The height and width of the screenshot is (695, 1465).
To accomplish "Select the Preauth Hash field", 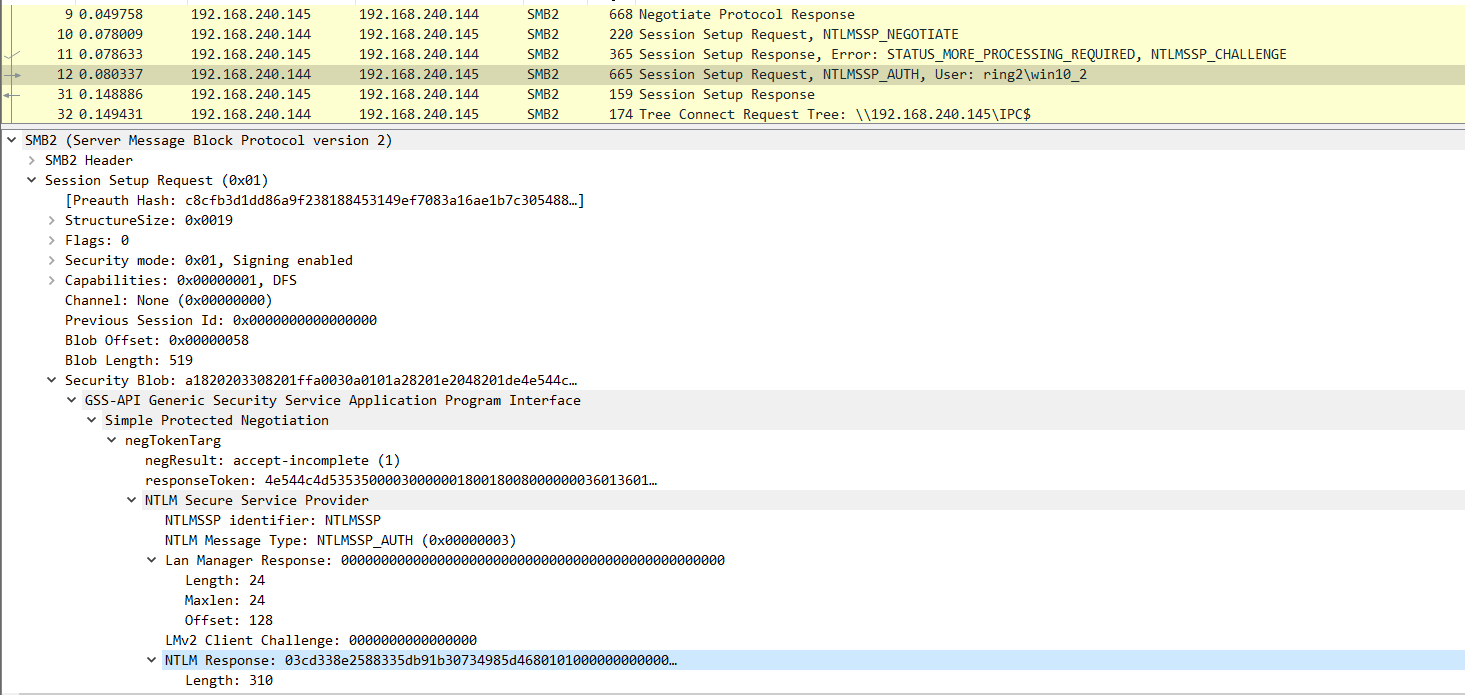I will tap(324, 200).
